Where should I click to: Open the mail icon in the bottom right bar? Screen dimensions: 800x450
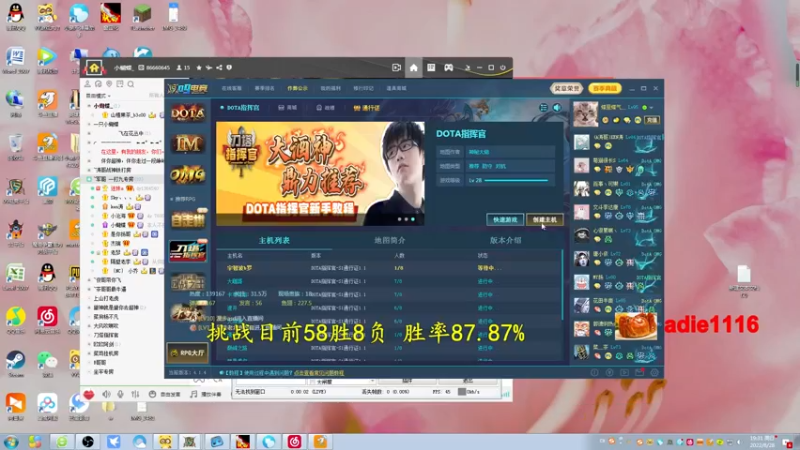(x=639, y=373)
